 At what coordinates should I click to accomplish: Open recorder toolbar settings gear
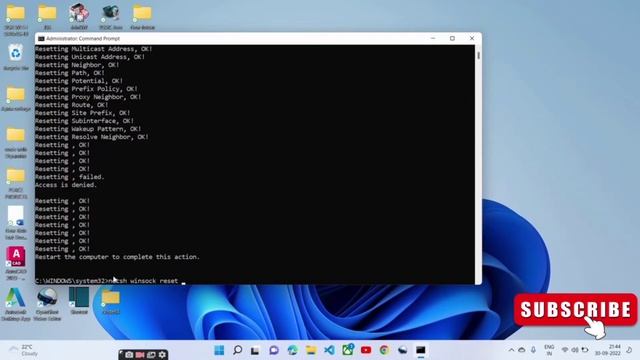(x=162, y=355)
